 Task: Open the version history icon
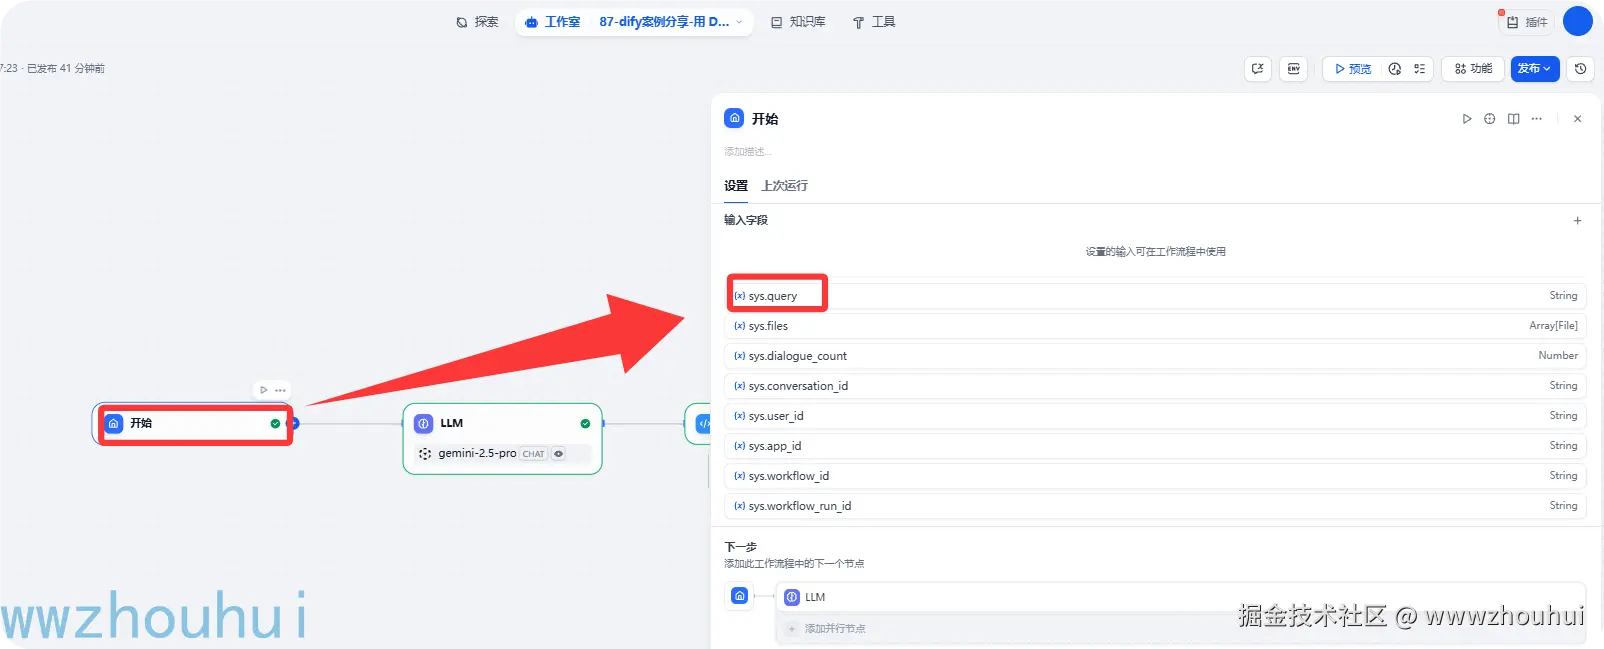[x=1580, y=69]
